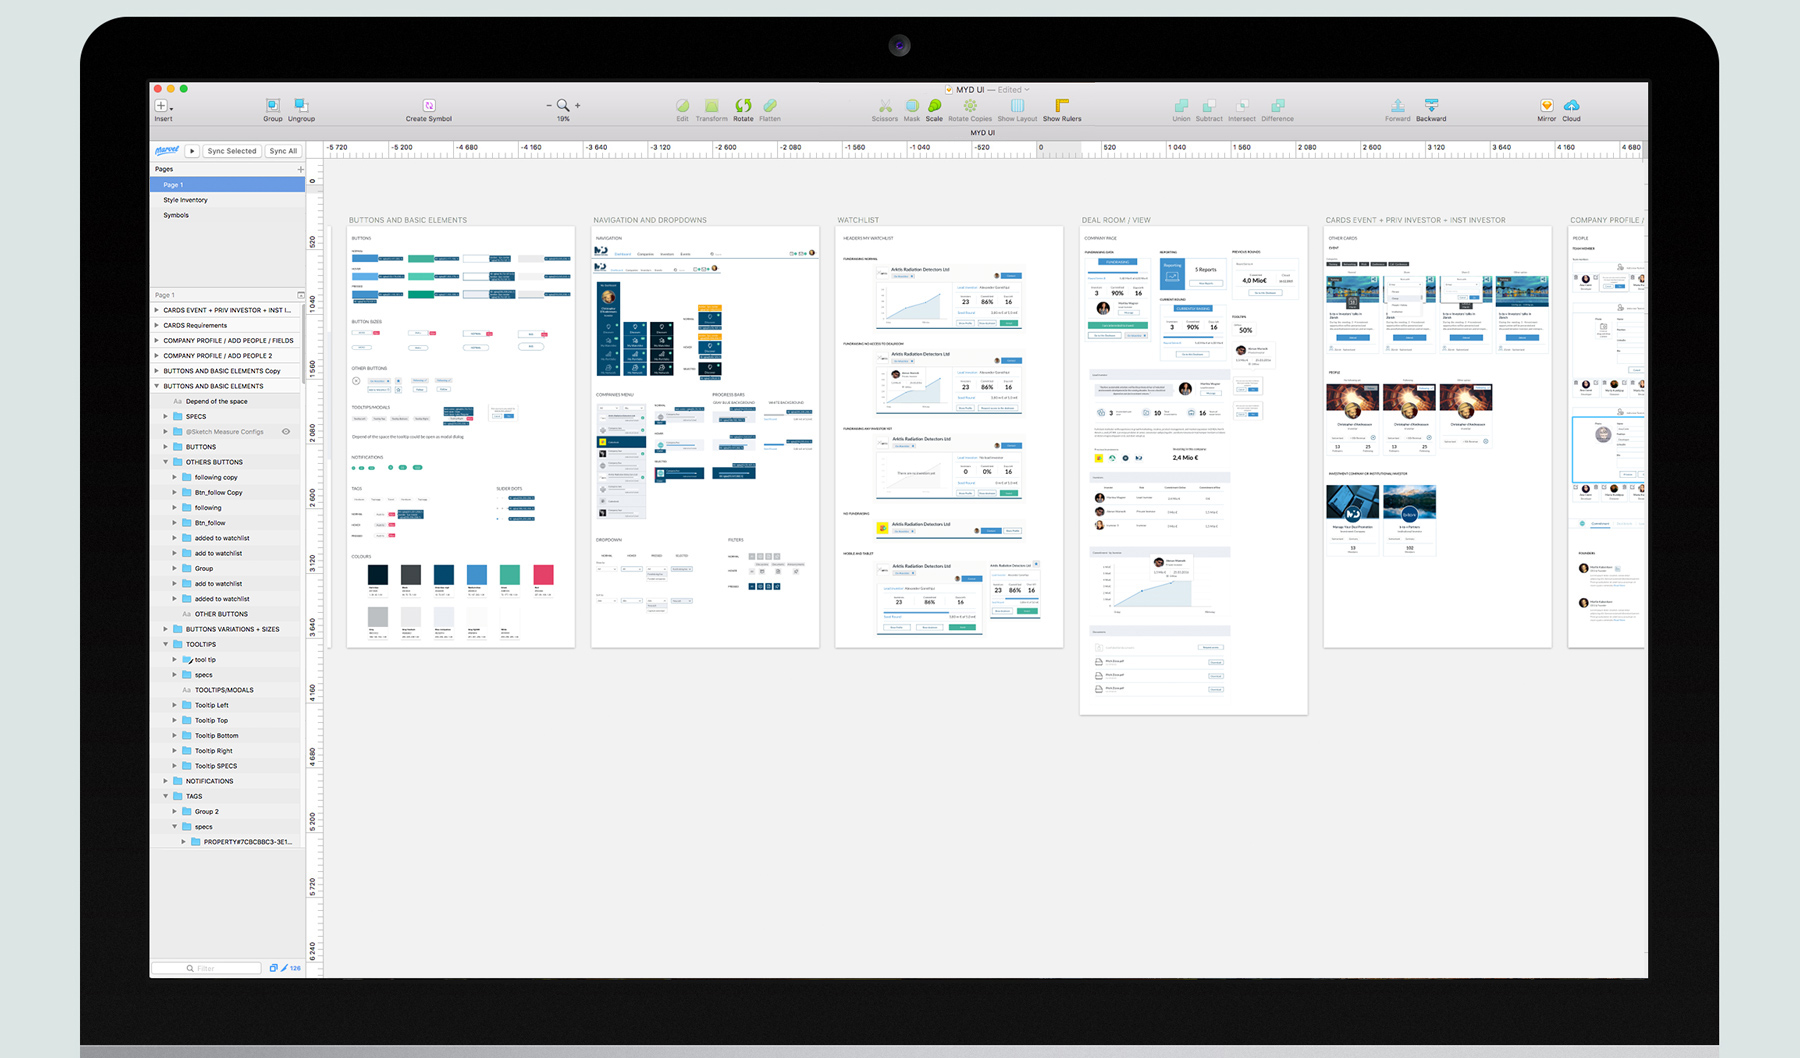Collapse the page list toggle icon
The width and height of the screenshot is (1800, 1058).
pos(300,295)
